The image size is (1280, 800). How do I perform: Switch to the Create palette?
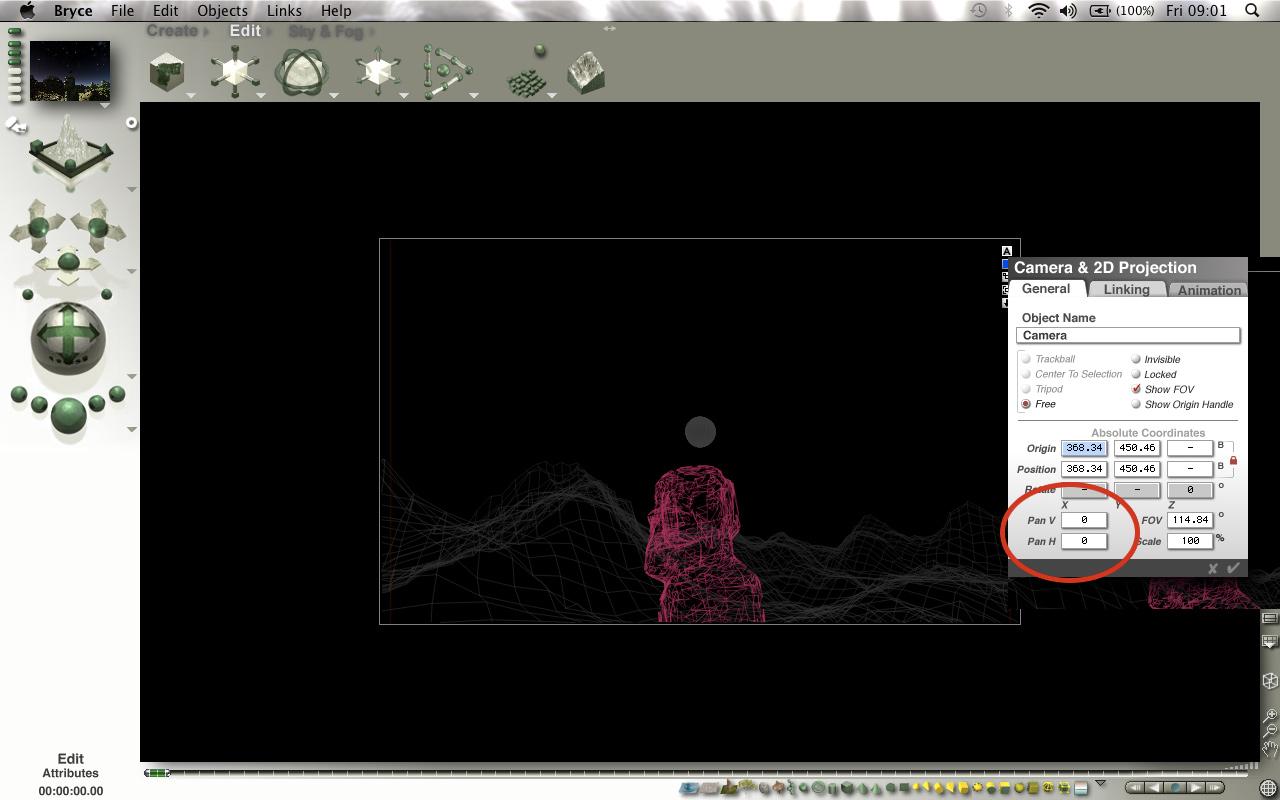tap(172, 31)
